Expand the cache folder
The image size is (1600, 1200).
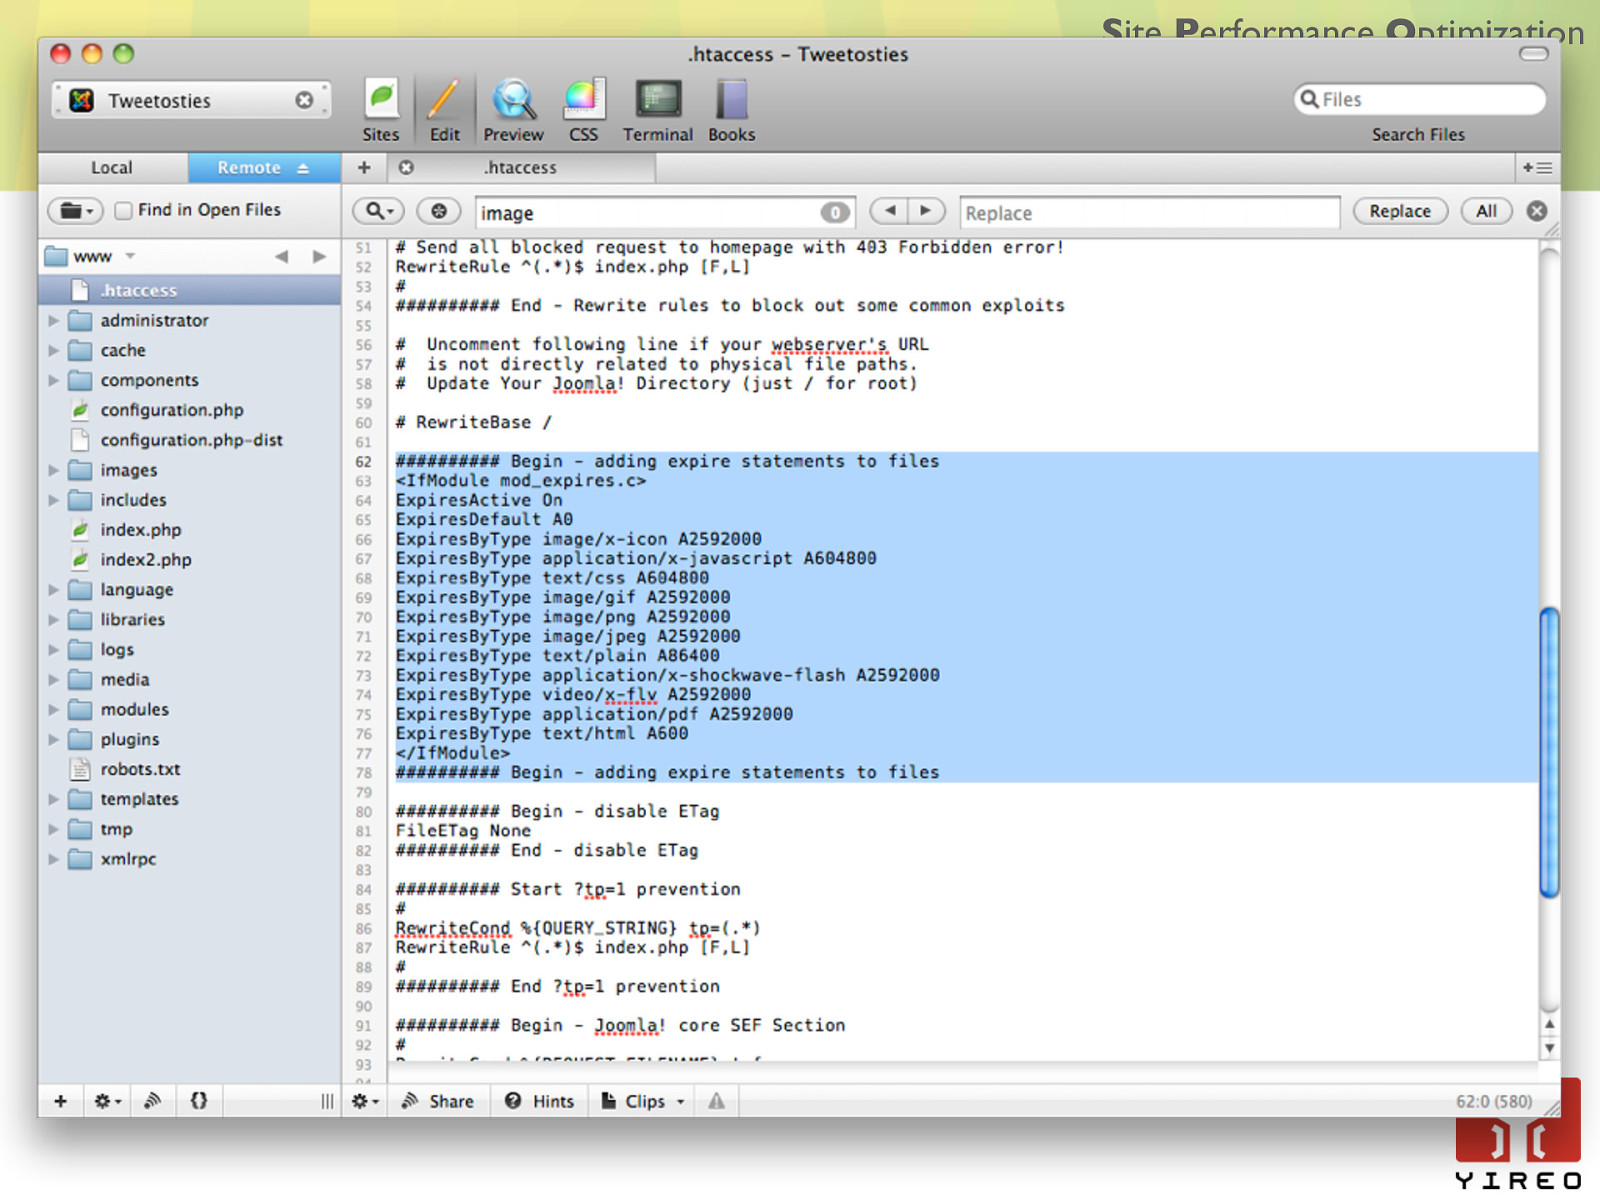54,351
